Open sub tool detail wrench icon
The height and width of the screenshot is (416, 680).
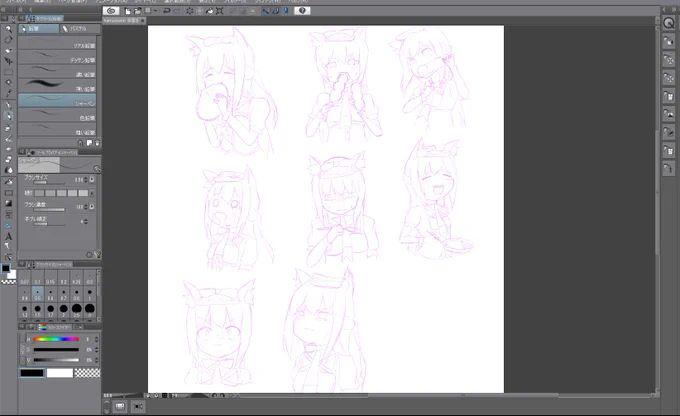97,255
